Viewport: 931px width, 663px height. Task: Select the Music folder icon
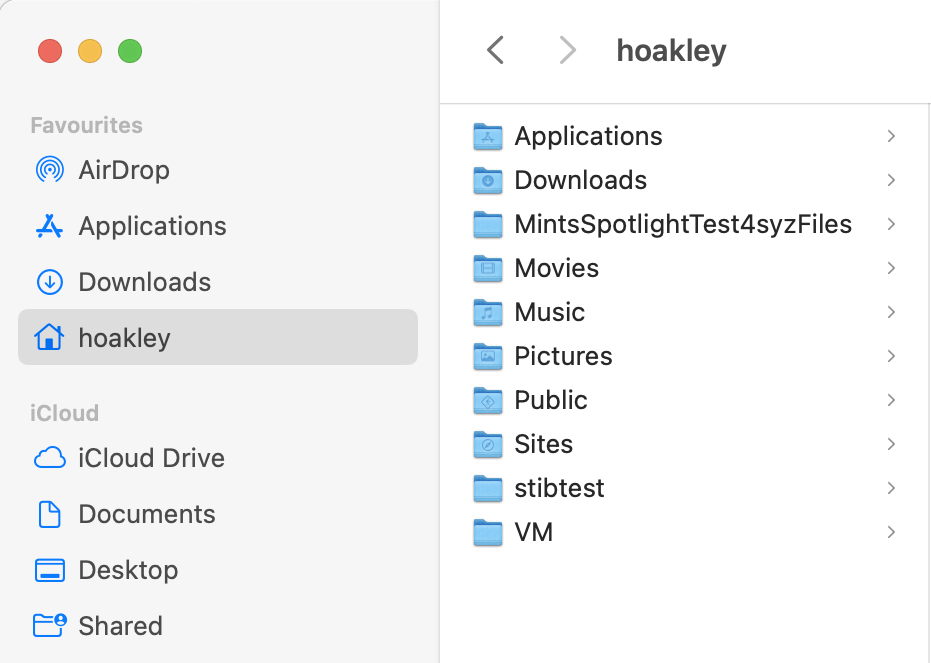click(487, 312)
